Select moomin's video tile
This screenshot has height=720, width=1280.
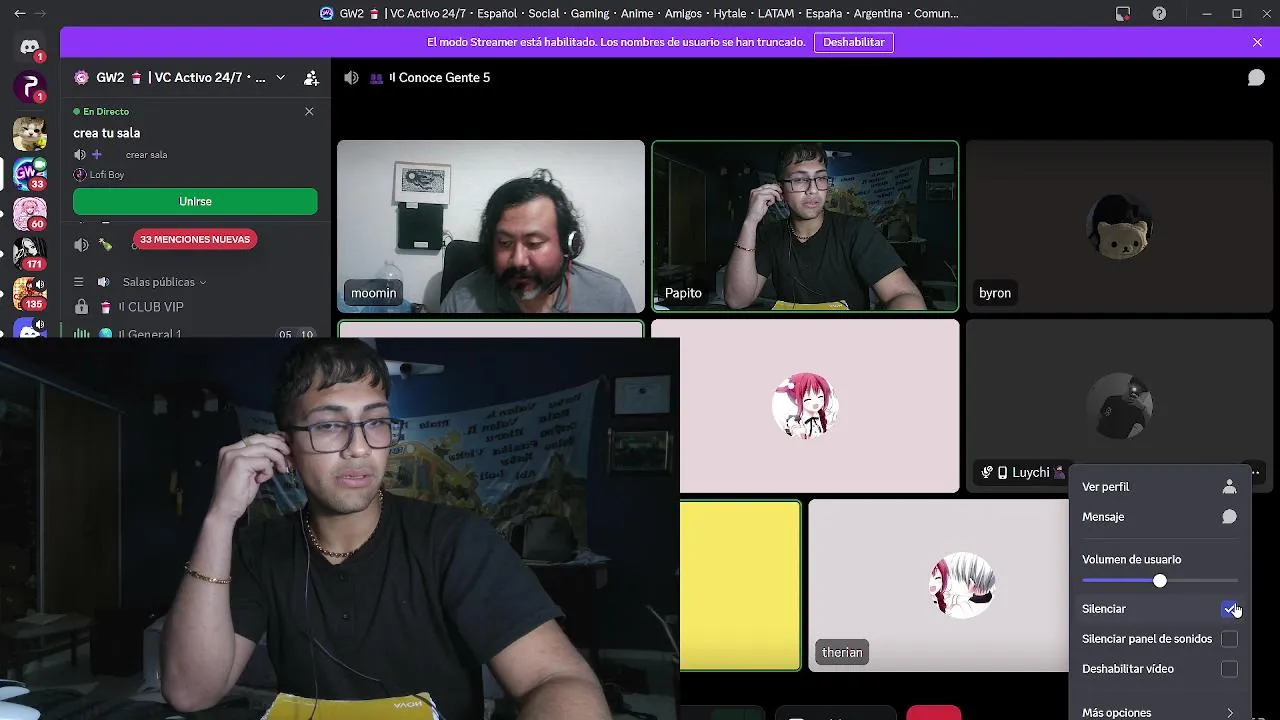click(x=491, y=226)
